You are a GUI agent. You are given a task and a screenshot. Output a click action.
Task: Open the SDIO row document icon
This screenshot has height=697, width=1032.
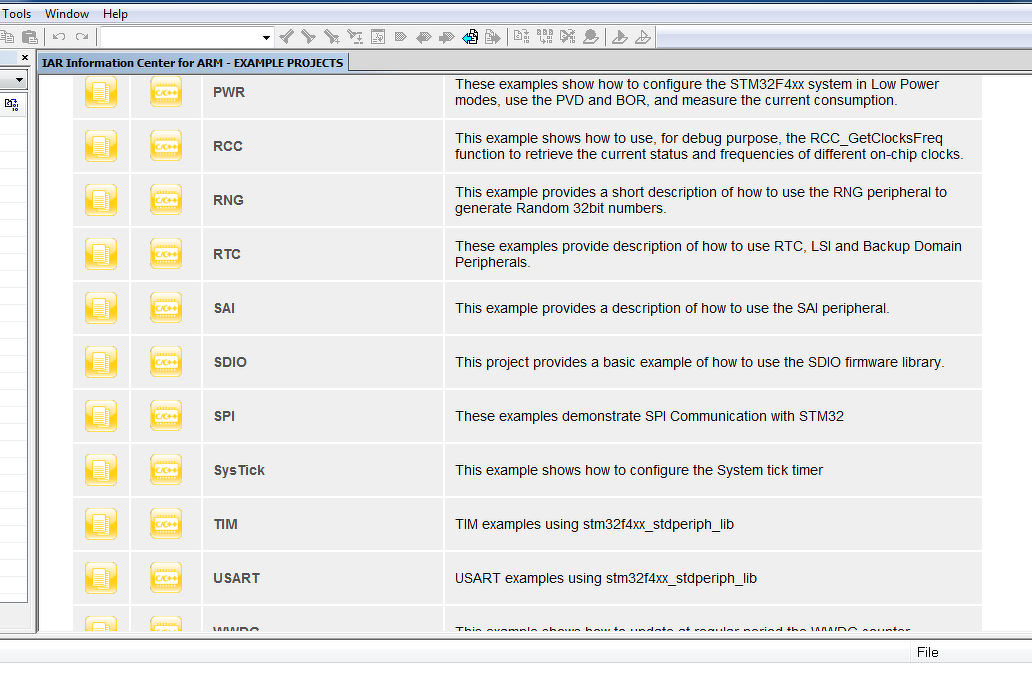(x=101, y=362)
